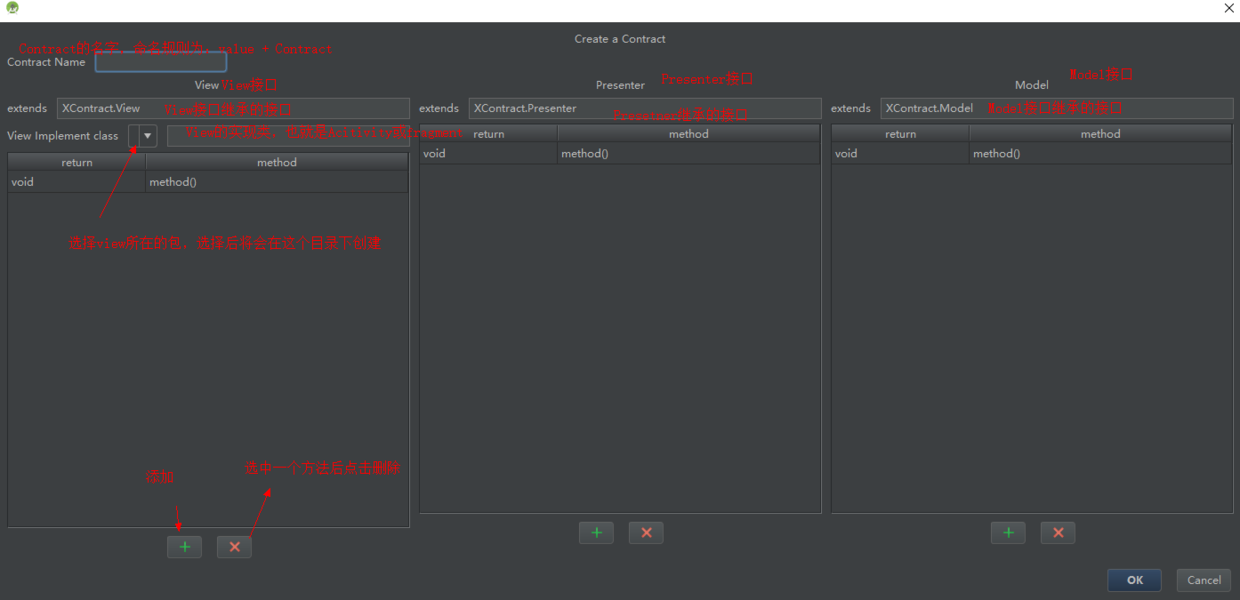Click the Contract Name input field

pyautogui.click(x=161, y=62)
